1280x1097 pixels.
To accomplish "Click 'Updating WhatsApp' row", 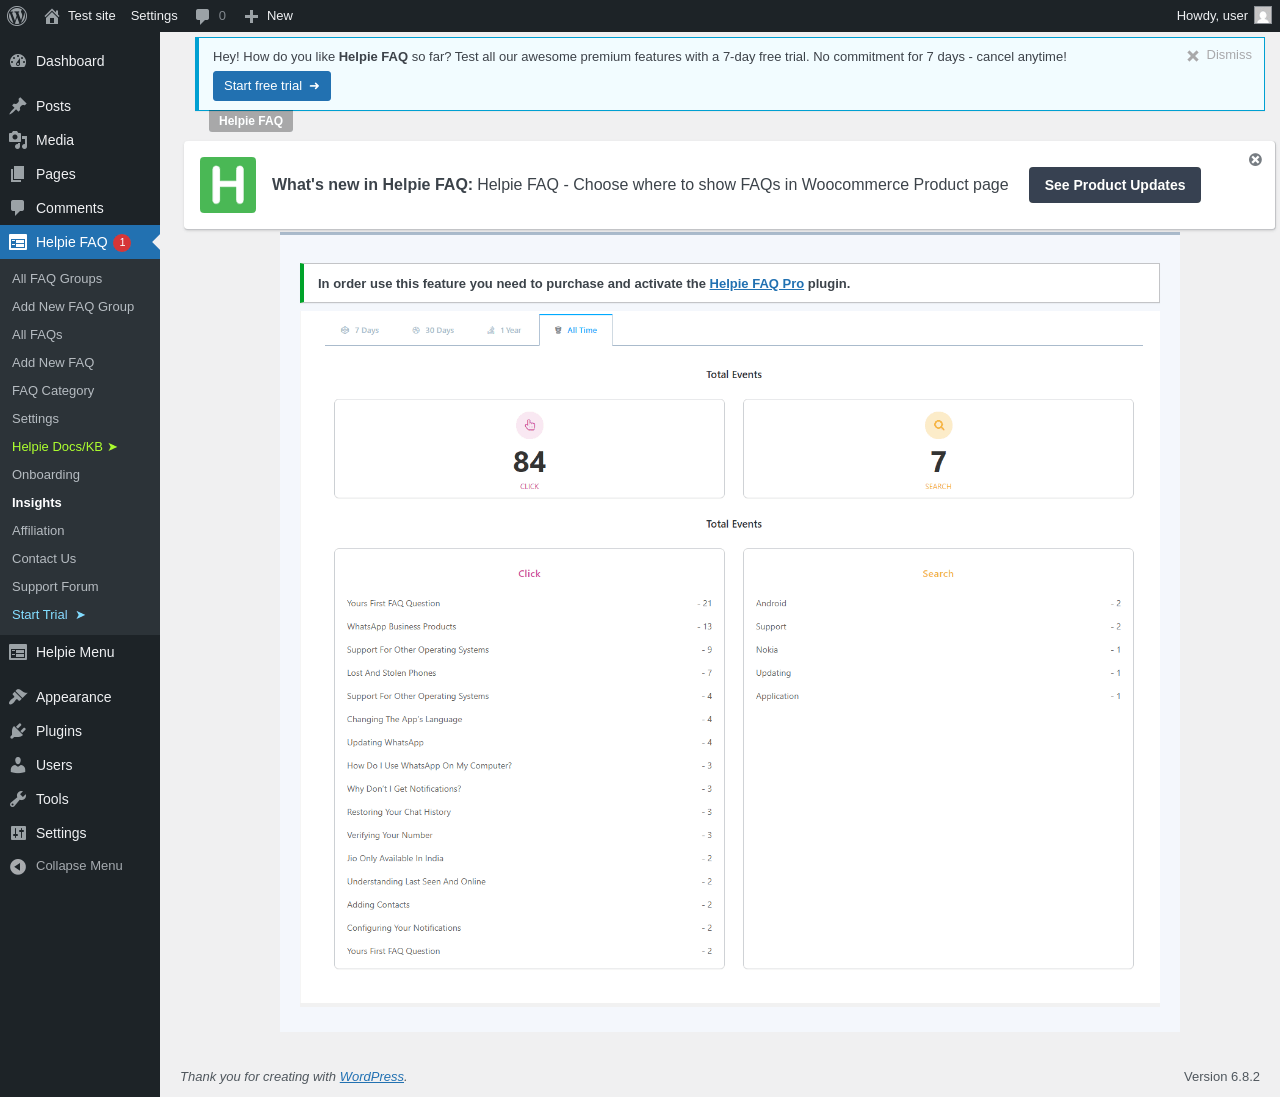I will 529,743.
